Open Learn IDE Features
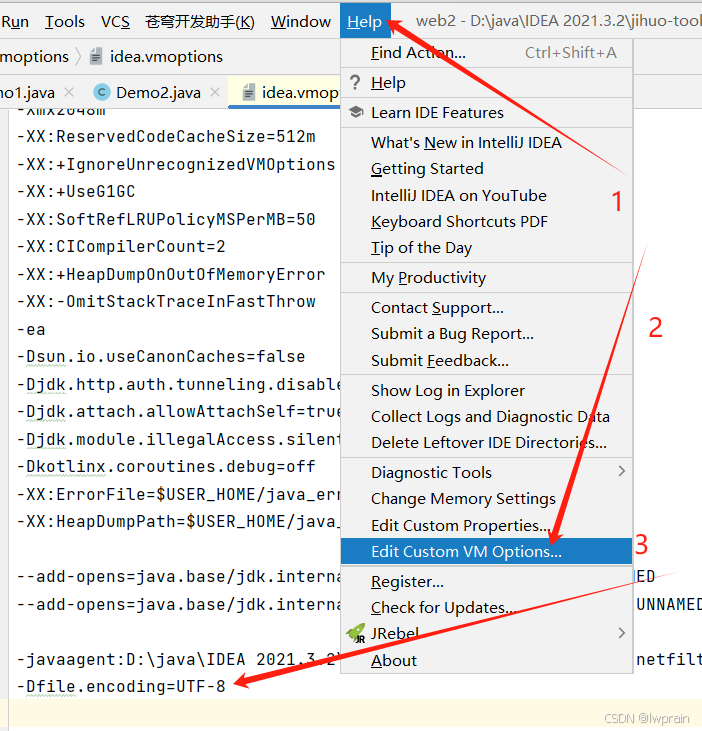702x731 pixels. (x=486, y=112)
